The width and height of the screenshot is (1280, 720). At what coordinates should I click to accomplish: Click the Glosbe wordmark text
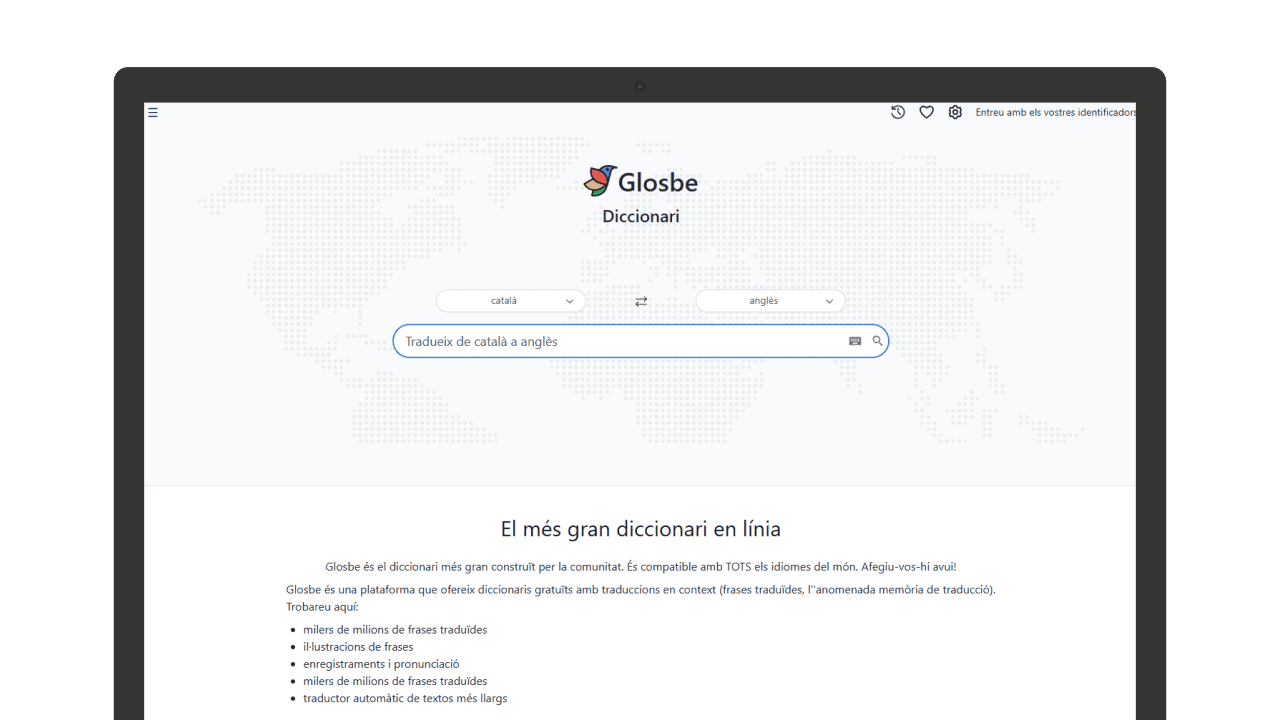657,183
